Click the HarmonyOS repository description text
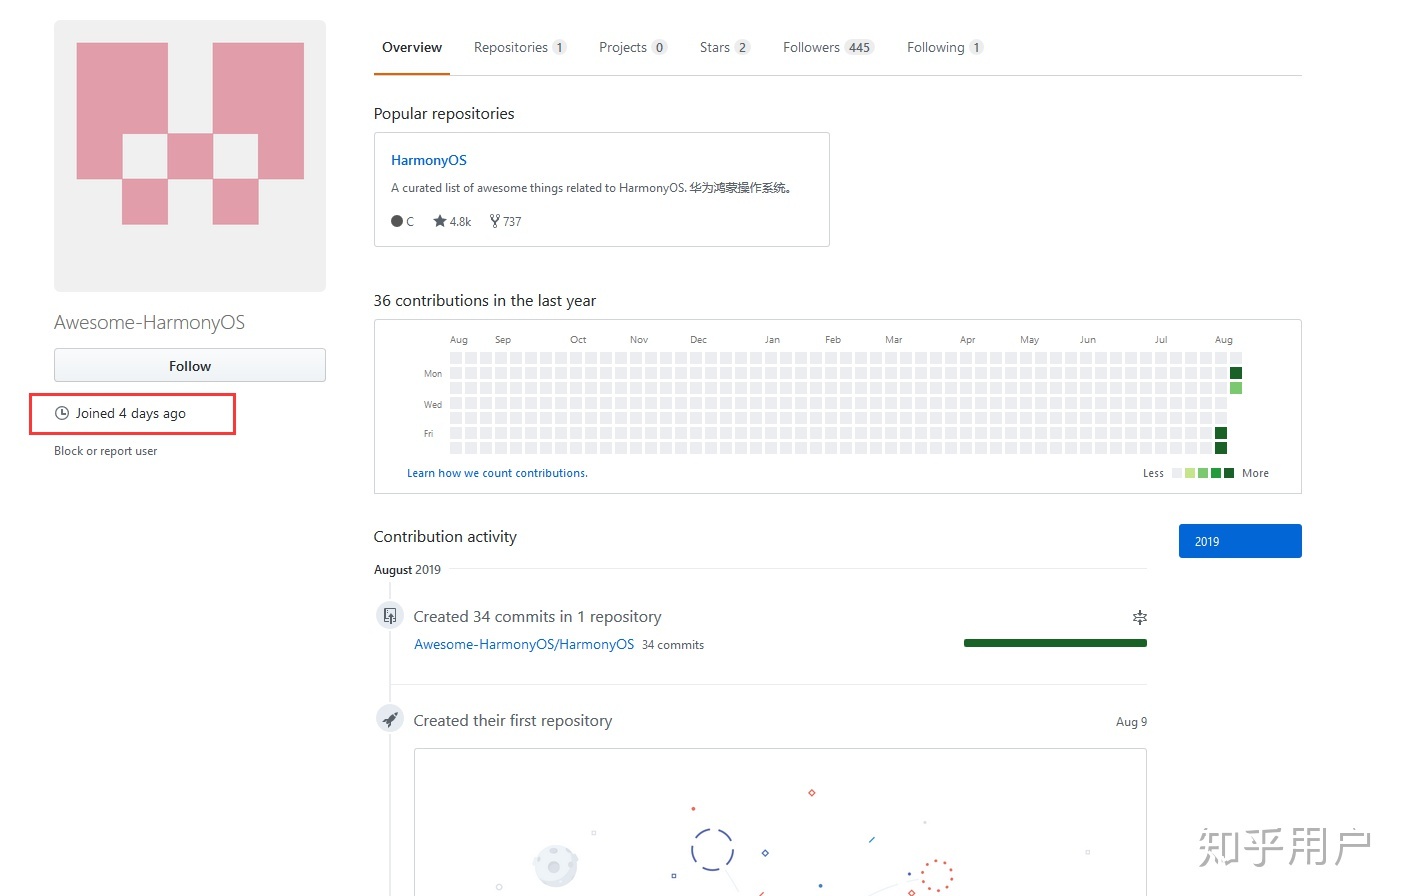 594,188
